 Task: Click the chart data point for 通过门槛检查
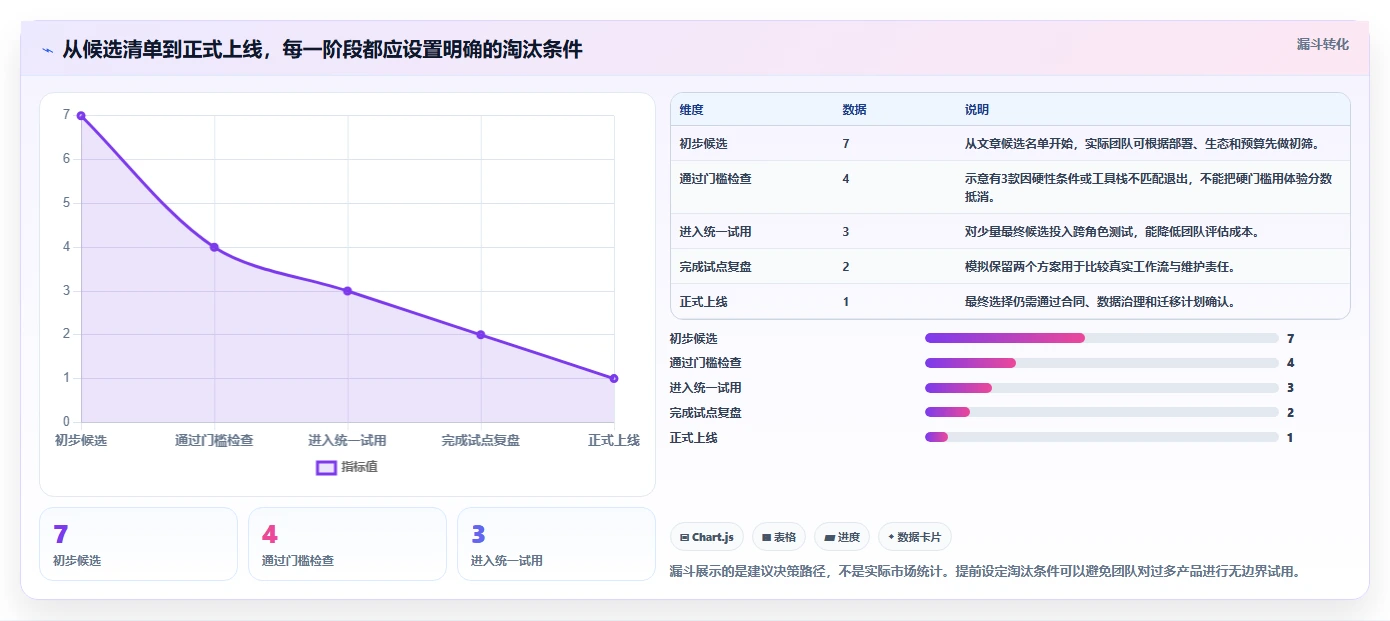[214, 247]
